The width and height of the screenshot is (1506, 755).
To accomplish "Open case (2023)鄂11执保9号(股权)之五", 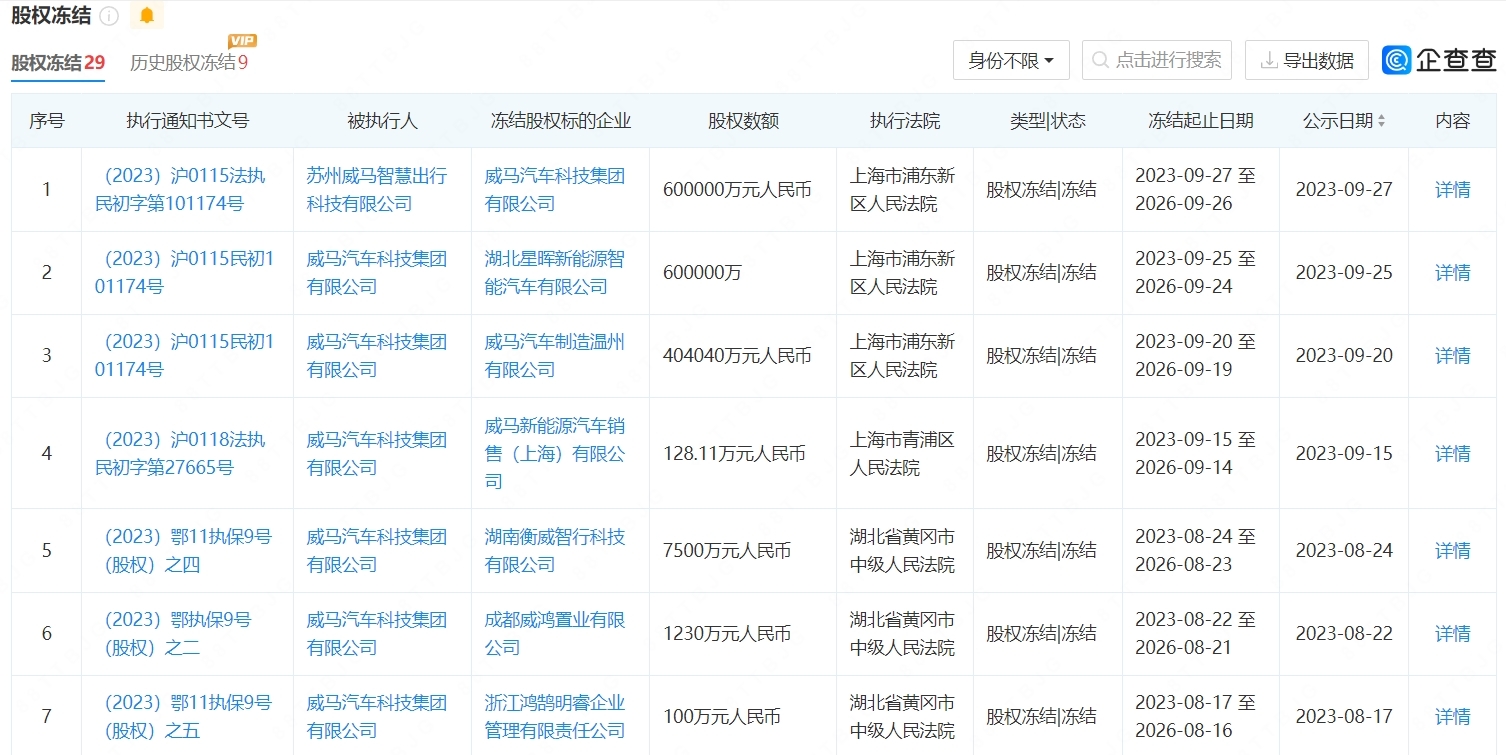I will click(183, 717).
